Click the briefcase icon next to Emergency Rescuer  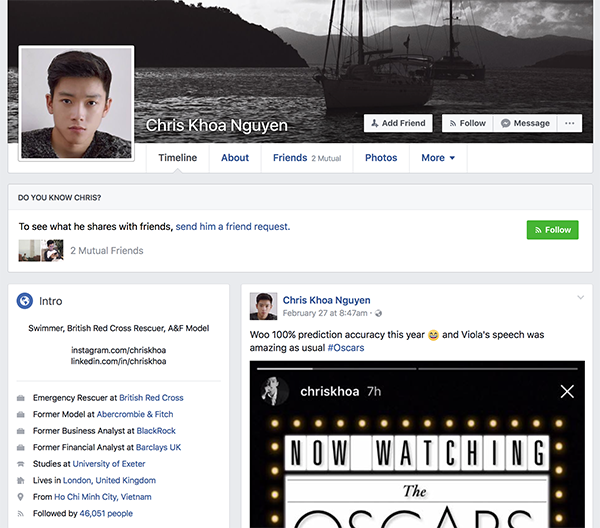[x=22, y=398]
